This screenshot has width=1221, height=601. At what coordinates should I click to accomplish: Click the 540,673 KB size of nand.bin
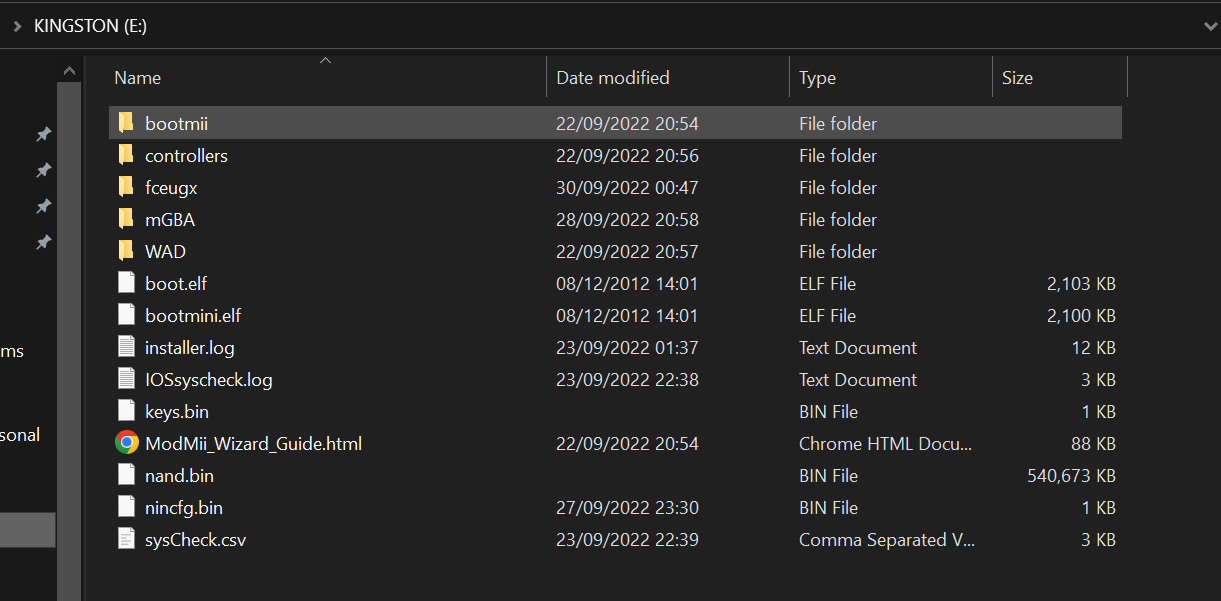coord(1072,476)
